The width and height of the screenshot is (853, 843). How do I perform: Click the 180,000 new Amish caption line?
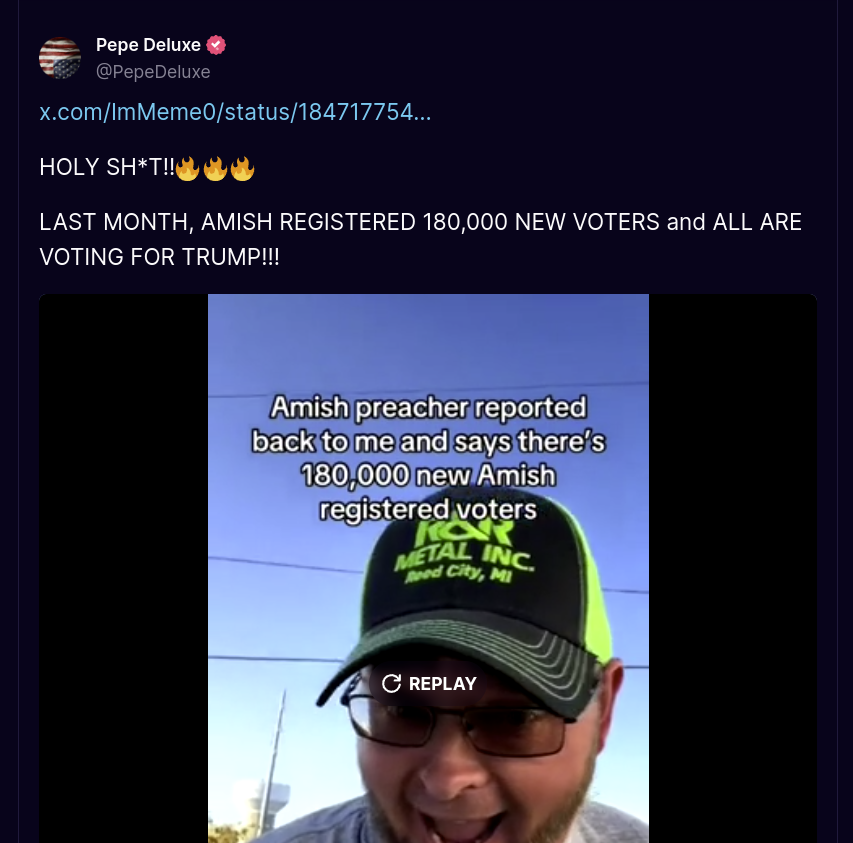click(x=429, y=475)
